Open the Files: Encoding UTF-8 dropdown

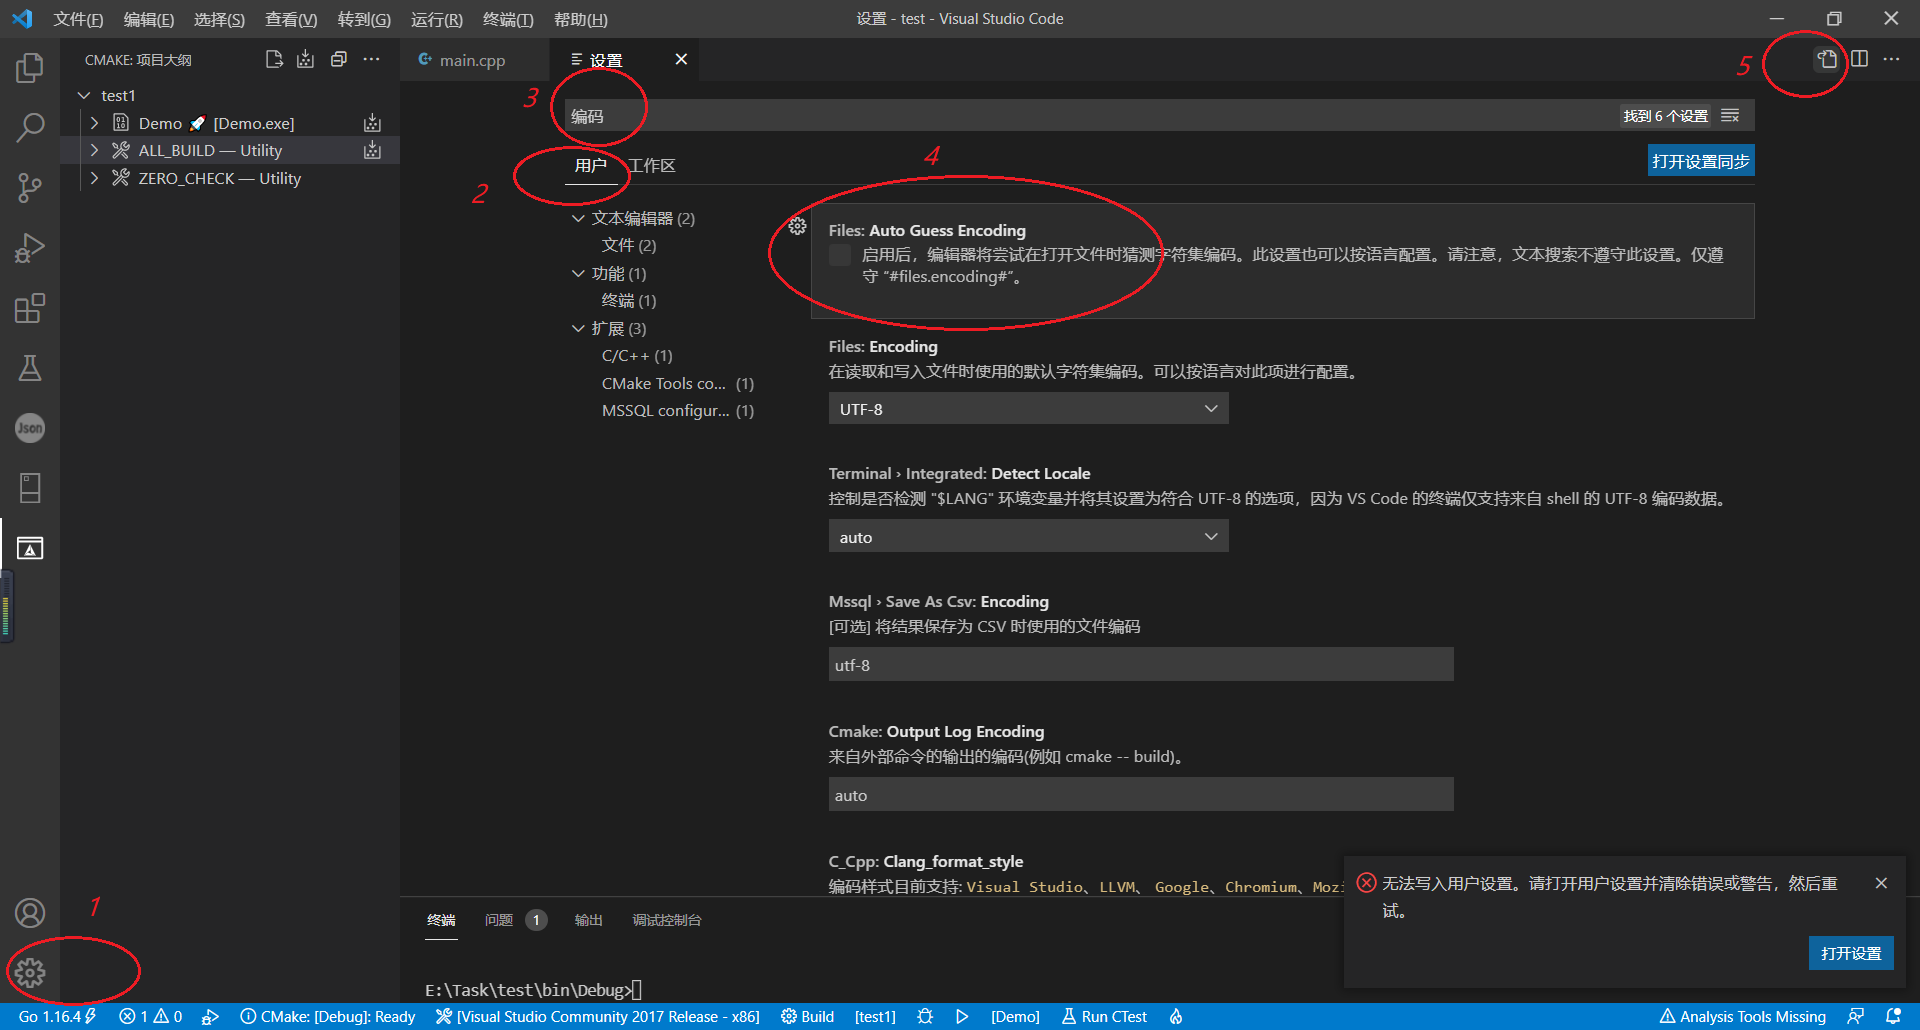pos(1028,408)
